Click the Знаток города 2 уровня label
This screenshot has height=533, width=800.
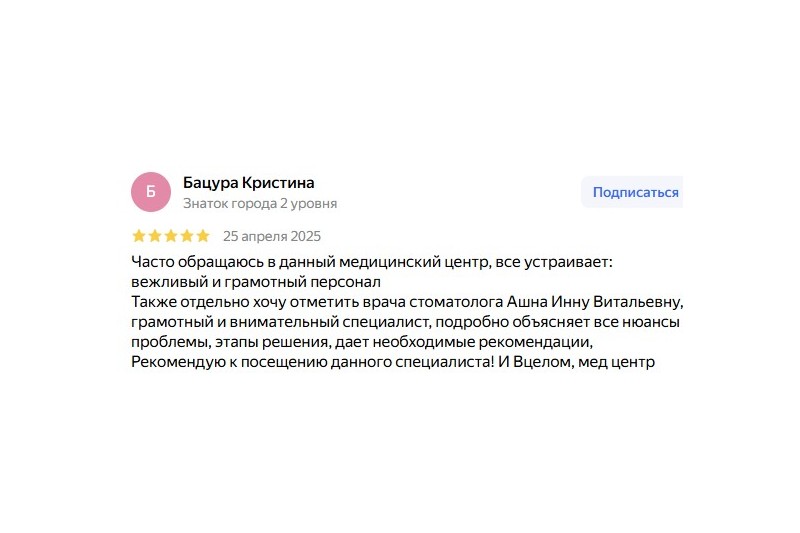pos(260,204)
